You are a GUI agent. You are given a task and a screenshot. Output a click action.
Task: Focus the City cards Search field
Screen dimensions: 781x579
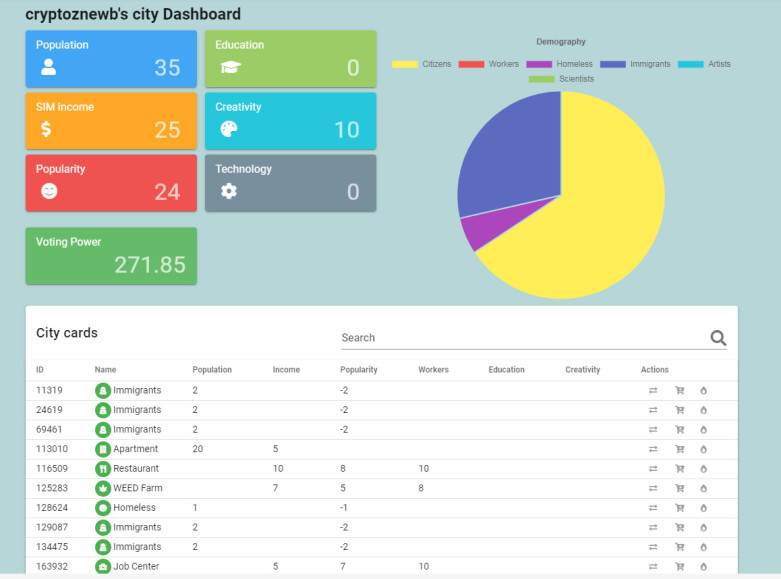(523, 338)
